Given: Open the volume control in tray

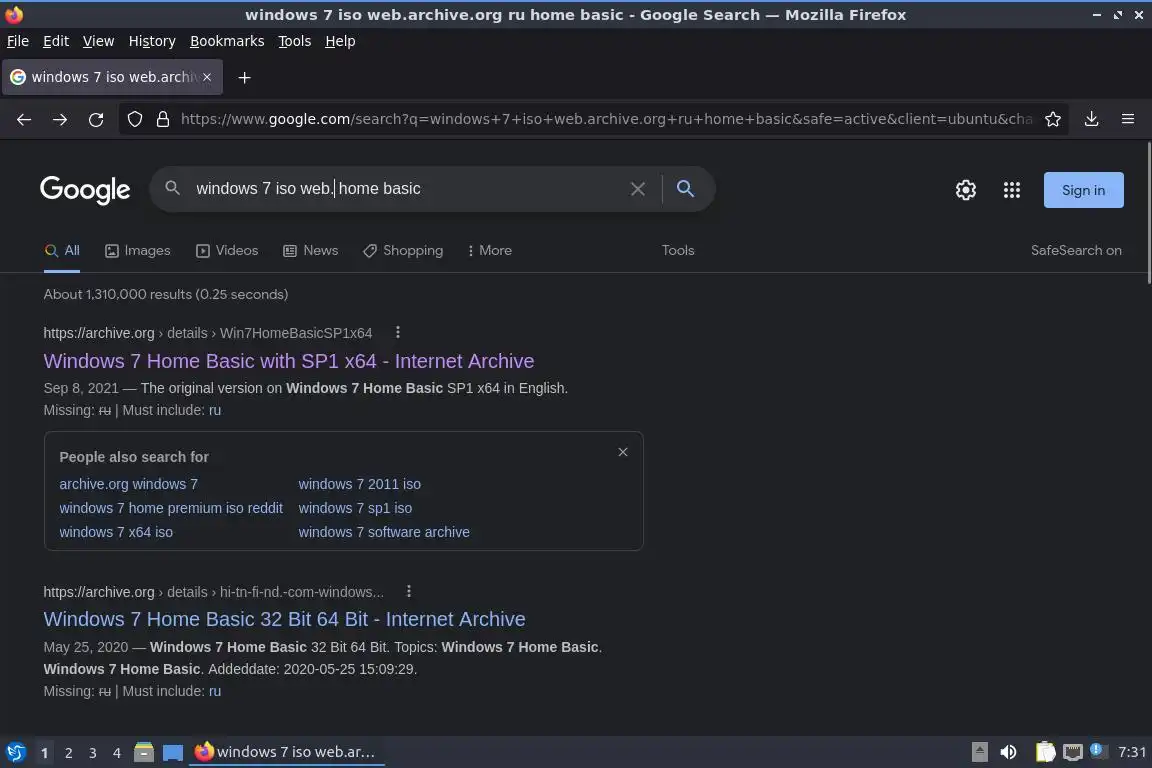Looking at the screenshot, I should pos(1008,752).
